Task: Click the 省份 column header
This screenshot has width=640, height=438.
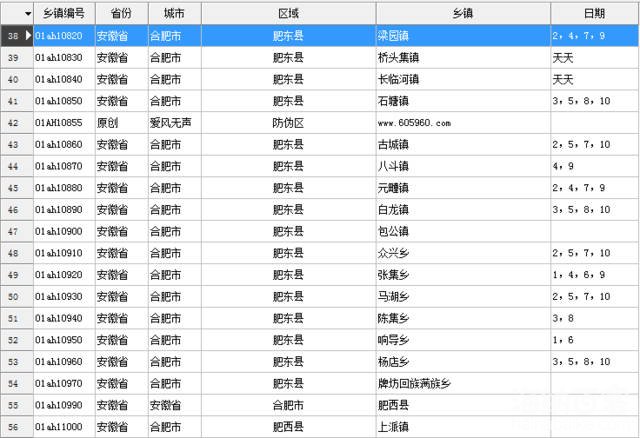Action: tap(121, 14)
